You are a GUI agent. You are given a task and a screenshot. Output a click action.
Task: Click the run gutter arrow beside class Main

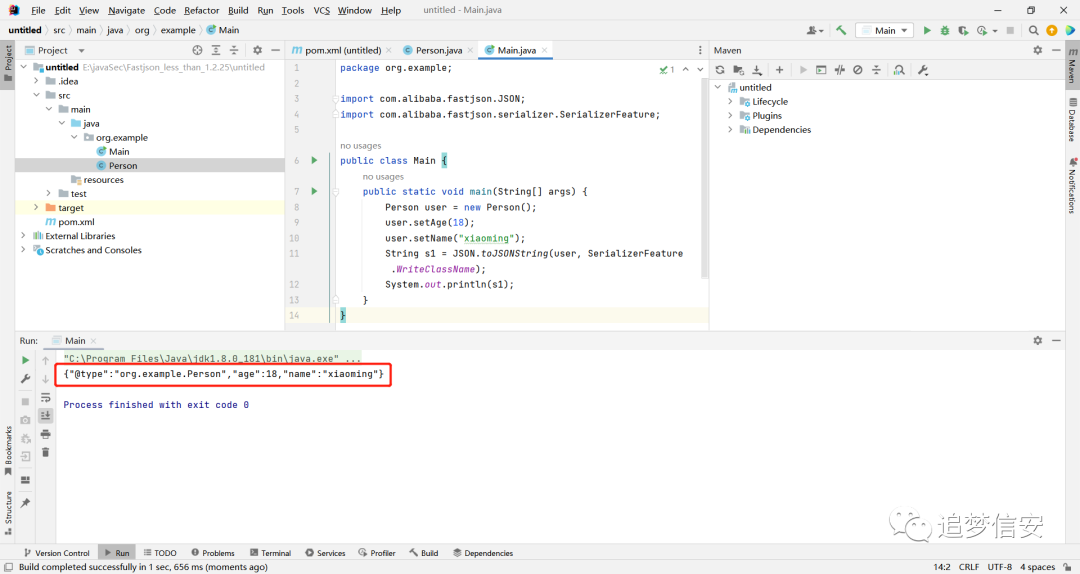(x=314, y=161)
